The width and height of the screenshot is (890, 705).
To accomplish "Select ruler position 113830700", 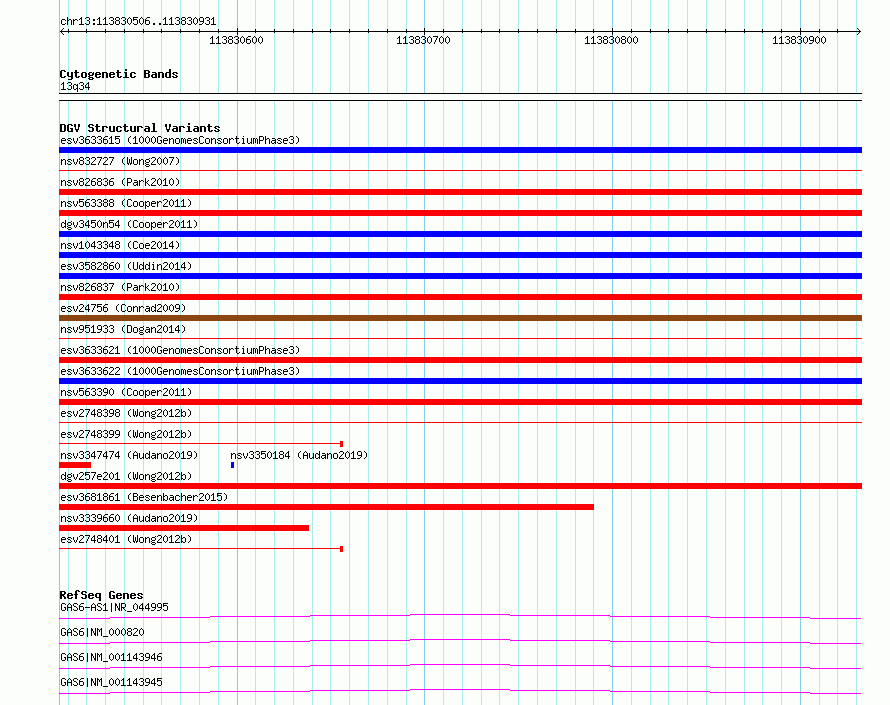I will coord(423,40).
